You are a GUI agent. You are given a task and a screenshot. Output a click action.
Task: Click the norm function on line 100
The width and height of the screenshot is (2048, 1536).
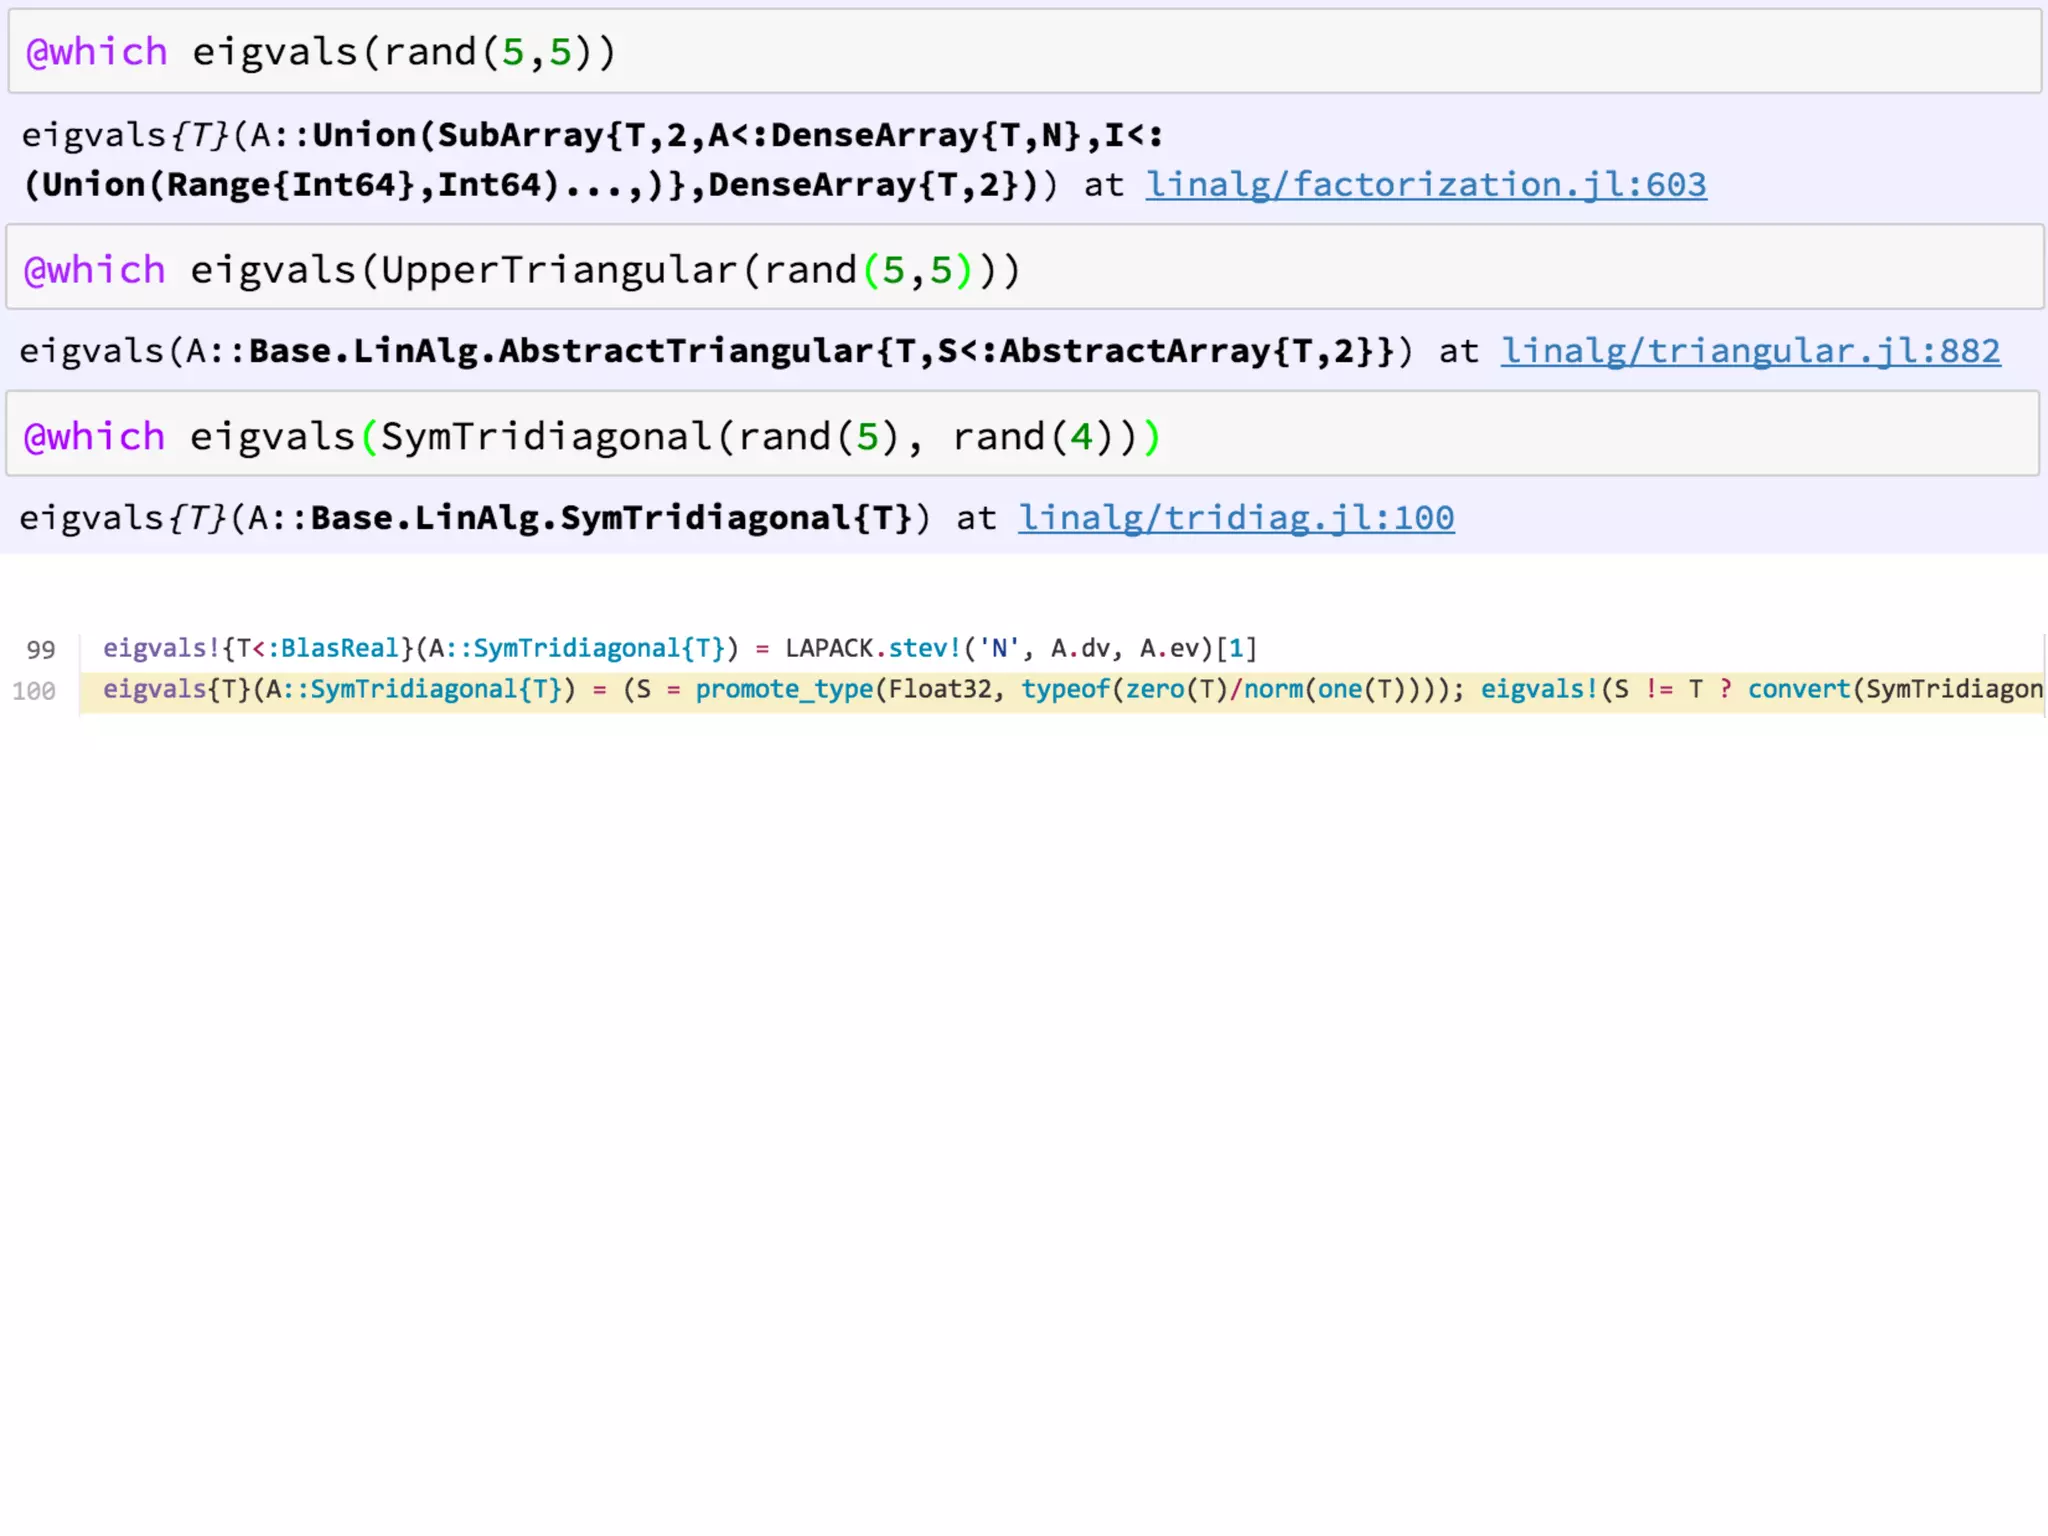point(1273,689)
